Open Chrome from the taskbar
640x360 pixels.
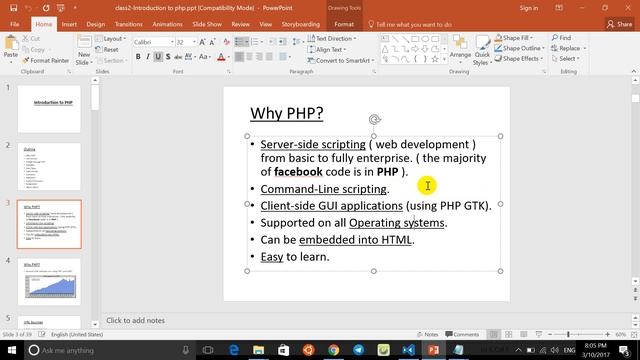click(x=333, y=350)
